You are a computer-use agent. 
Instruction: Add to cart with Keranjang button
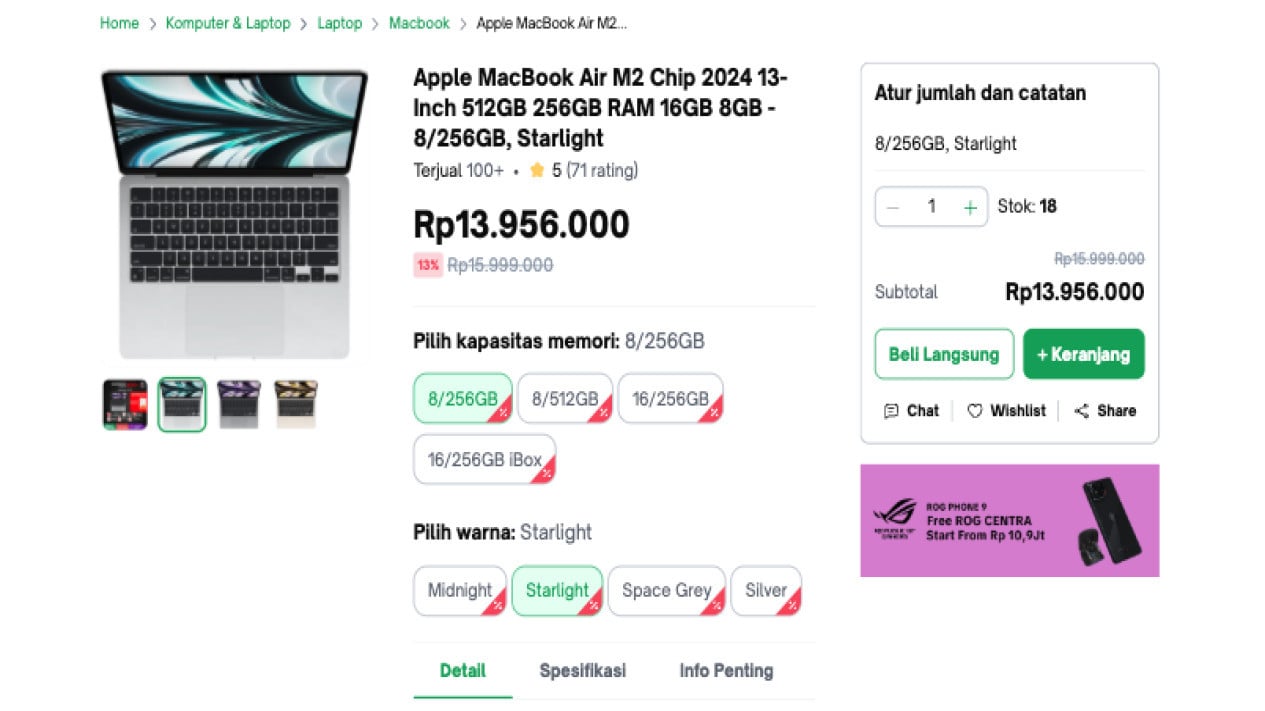1083,354
